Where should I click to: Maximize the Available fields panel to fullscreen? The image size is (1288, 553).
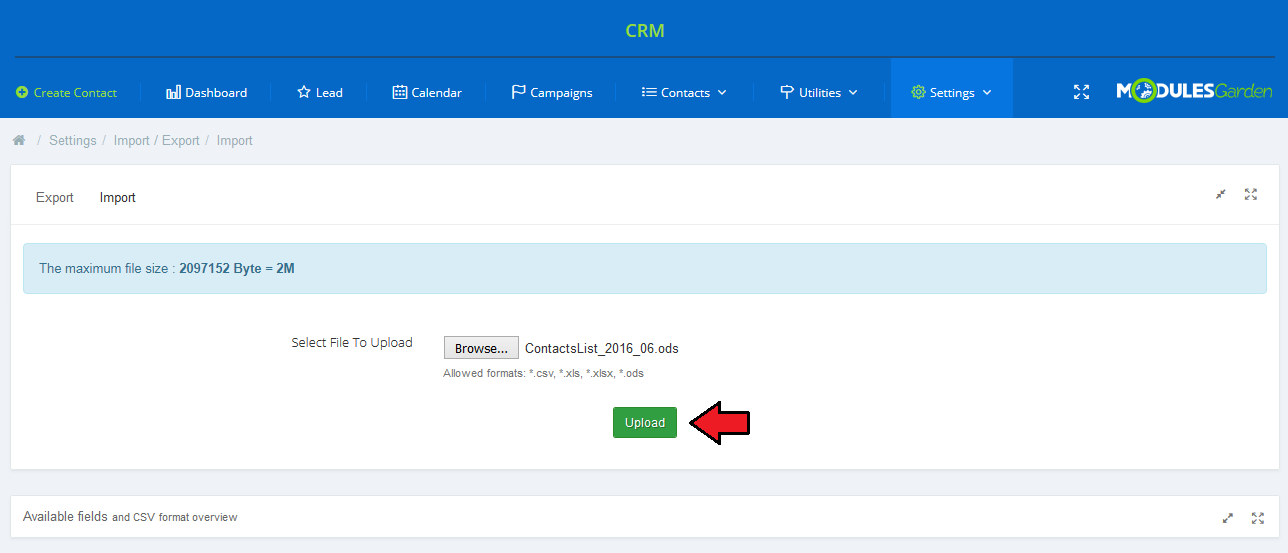(1258, 518)
